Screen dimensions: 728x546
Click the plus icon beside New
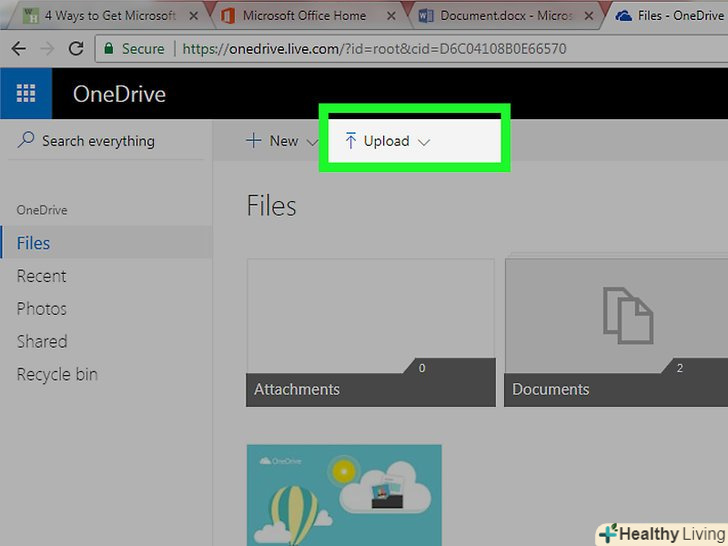coord(254,141)
